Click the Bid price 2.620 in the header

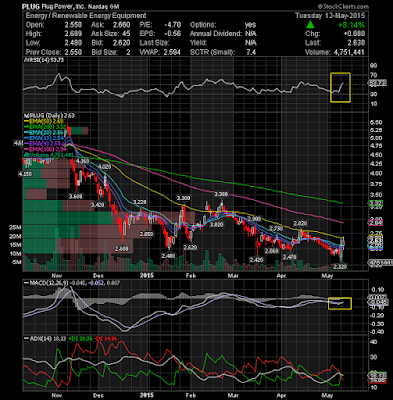tap(122, 43)
